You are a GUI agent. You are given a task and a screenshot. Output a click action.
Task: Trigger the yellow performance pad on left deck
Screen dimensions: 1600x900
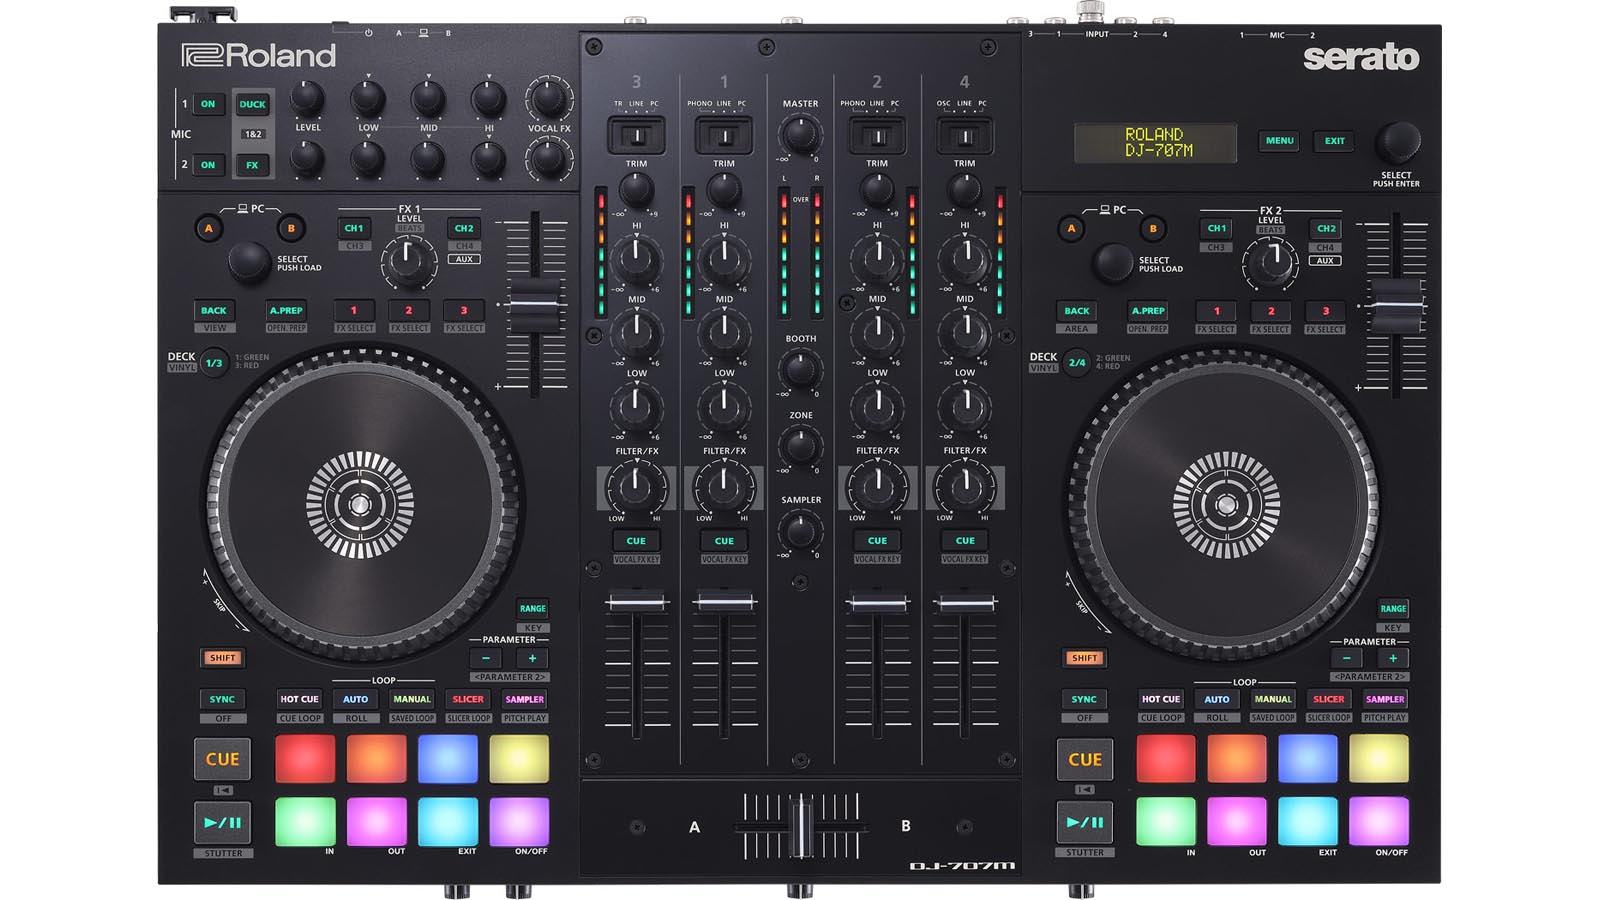coord(519,759)
